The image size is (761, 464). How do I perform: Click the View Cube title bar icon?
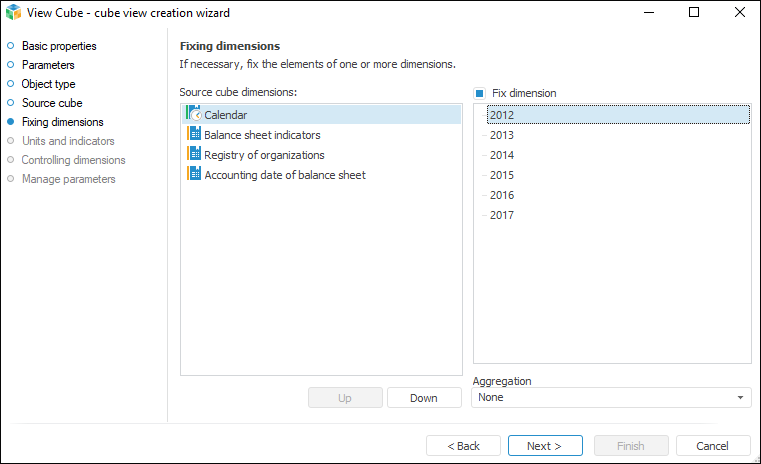[13, 13]
